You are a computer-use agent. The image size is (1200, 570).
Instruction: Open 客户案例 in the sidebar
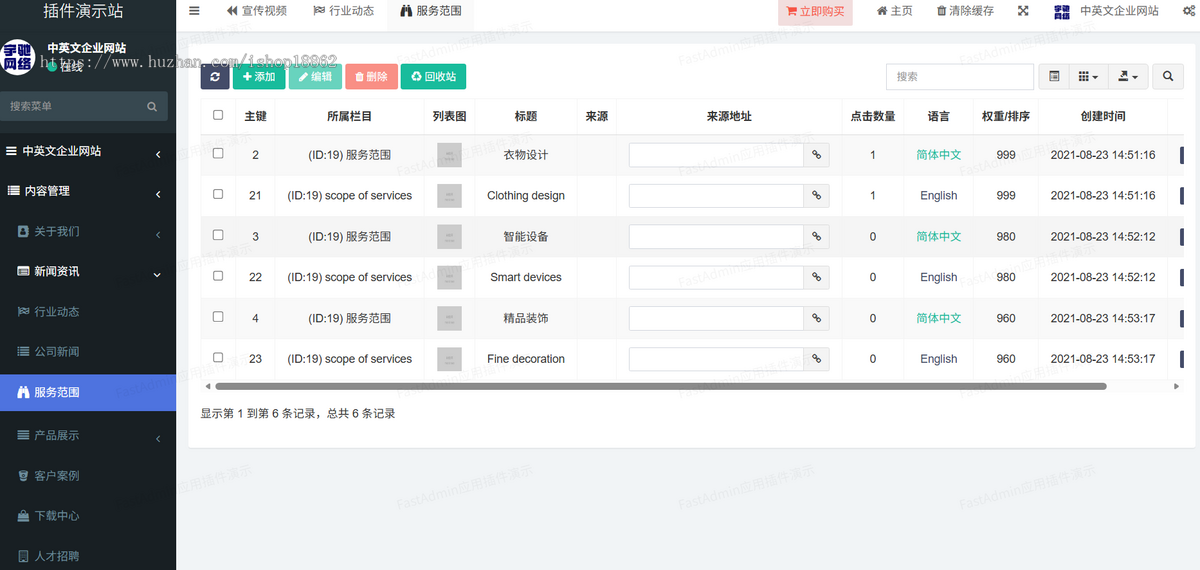click(88, 476)
